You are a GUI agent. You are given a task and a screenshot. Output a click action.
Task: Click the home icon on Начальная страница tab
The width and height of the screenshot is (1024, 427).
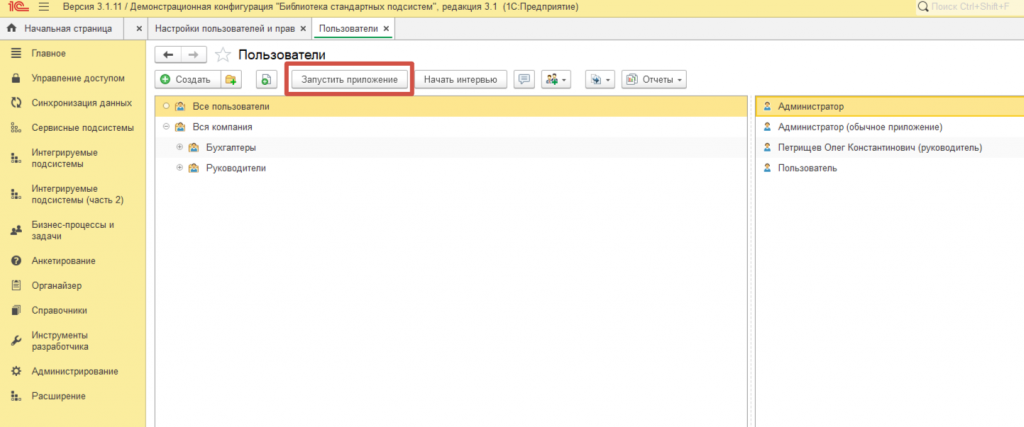tap(12, 29)
